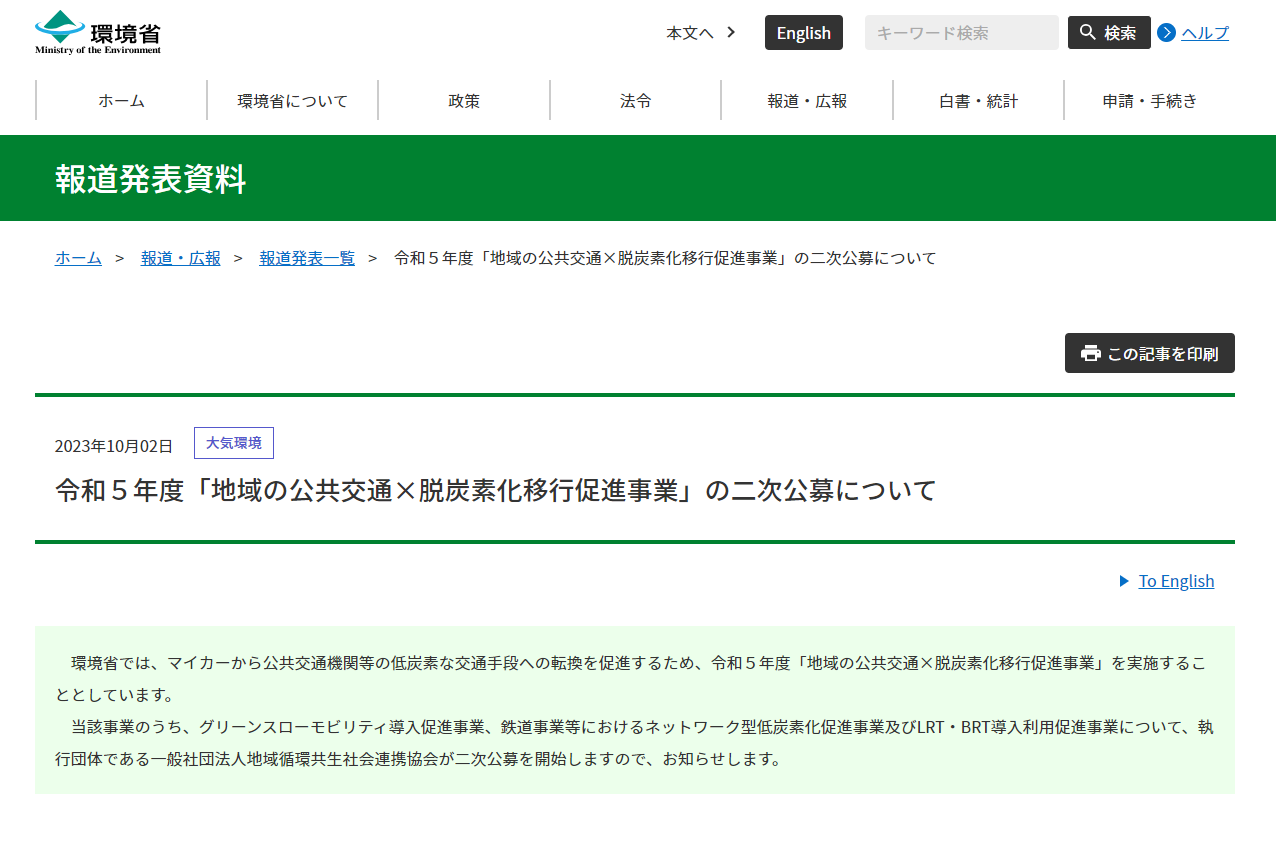
Task: Click the 大気環境 category tag
Action: 233,443
